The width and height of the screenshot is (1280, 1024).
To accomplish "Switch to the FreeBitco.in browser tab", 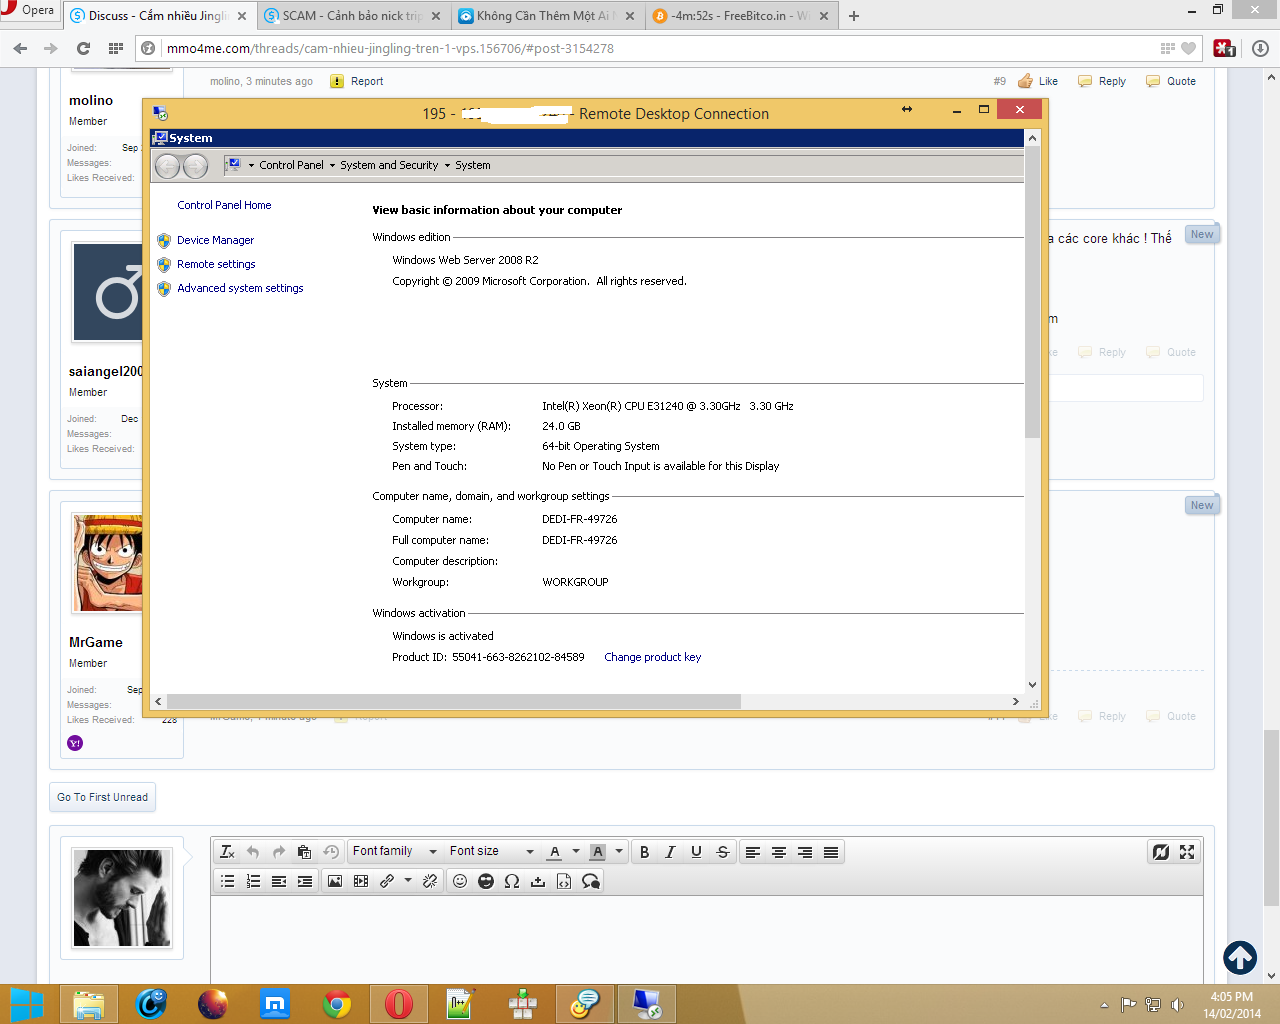I will 740,16.
